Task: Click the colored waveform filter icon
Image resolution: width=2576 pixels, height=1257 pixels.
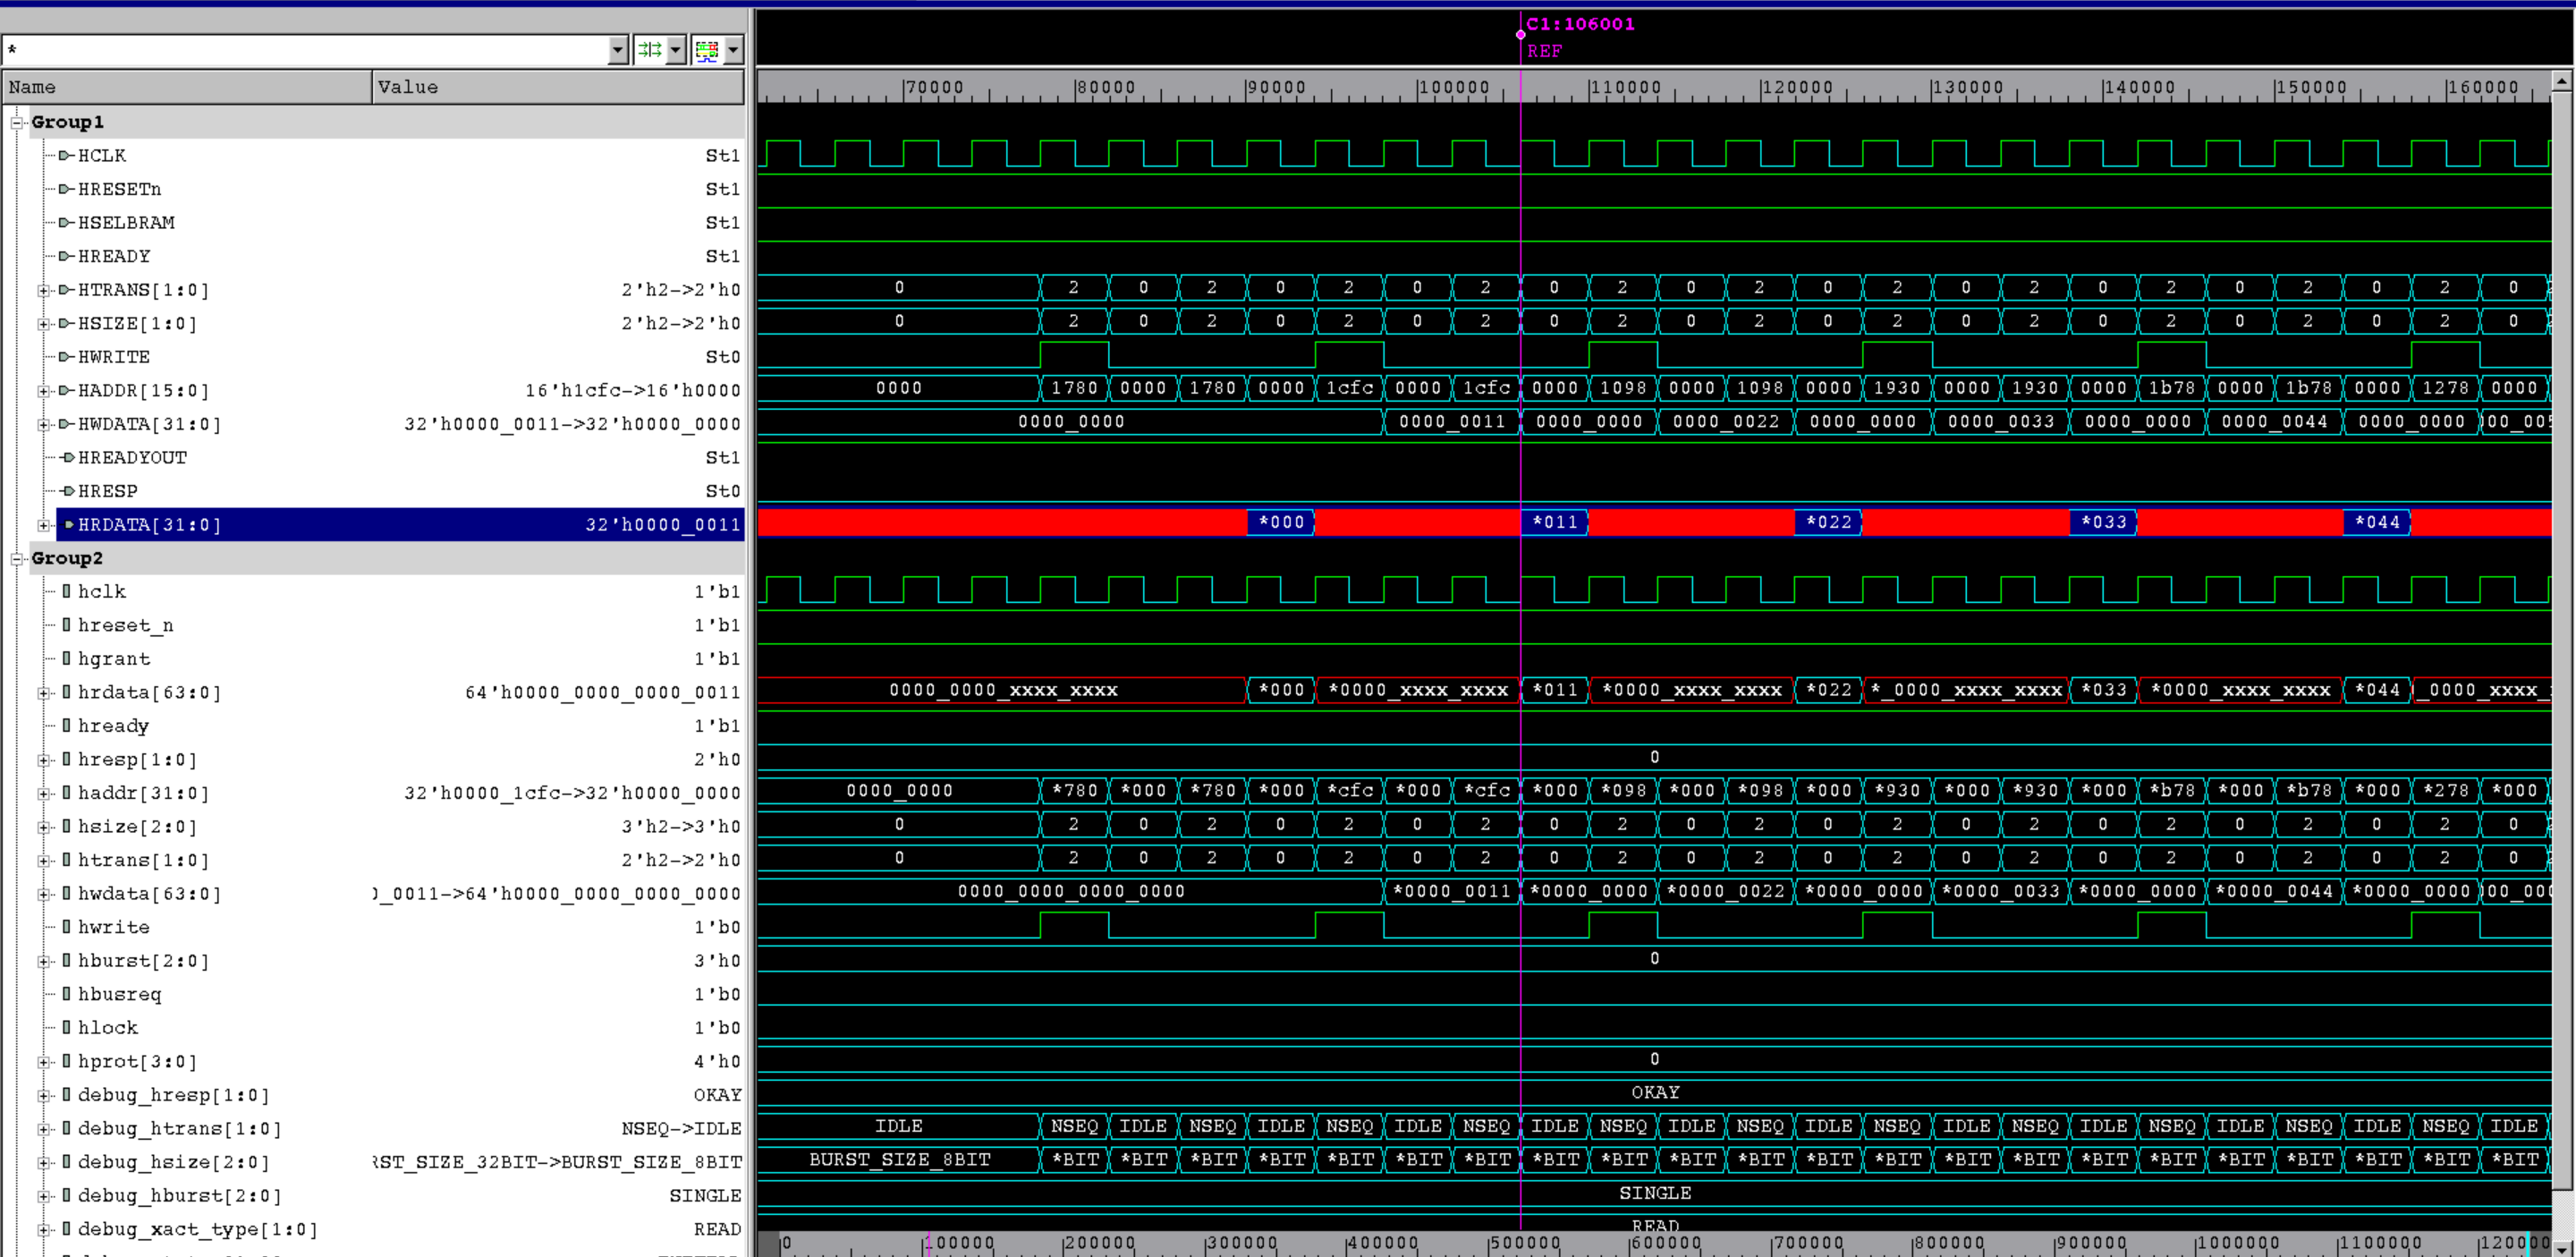Action: tap(707, 49)
